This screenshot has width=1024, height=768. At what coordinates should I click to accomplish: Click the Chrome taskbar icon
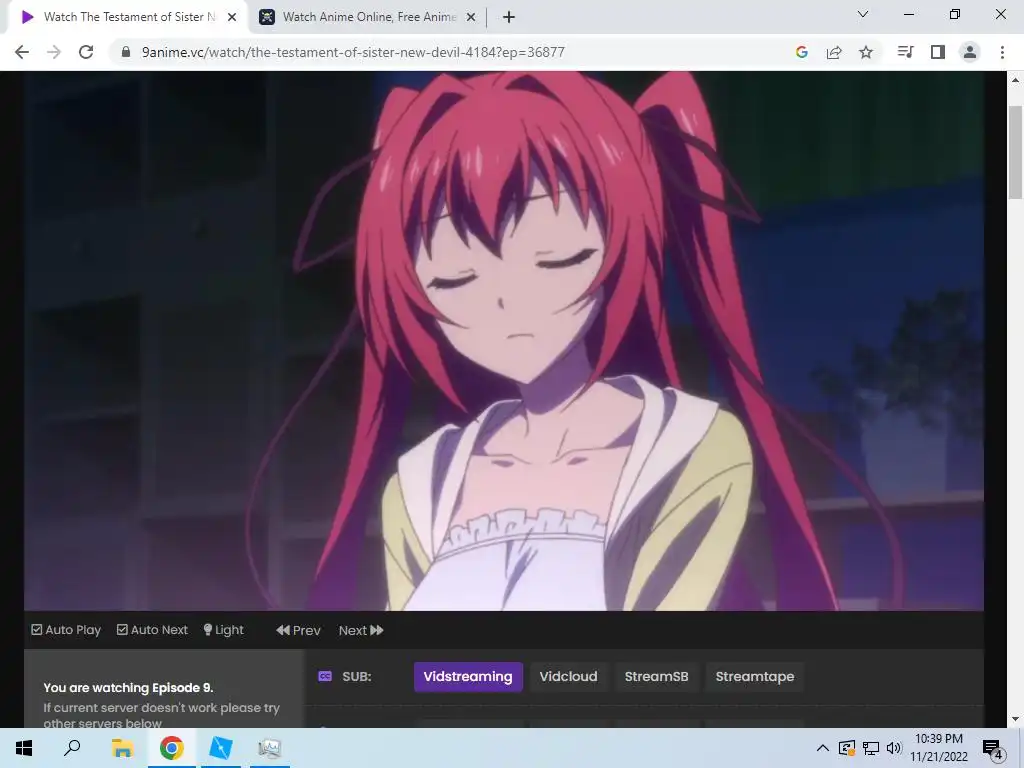point(172,748)
